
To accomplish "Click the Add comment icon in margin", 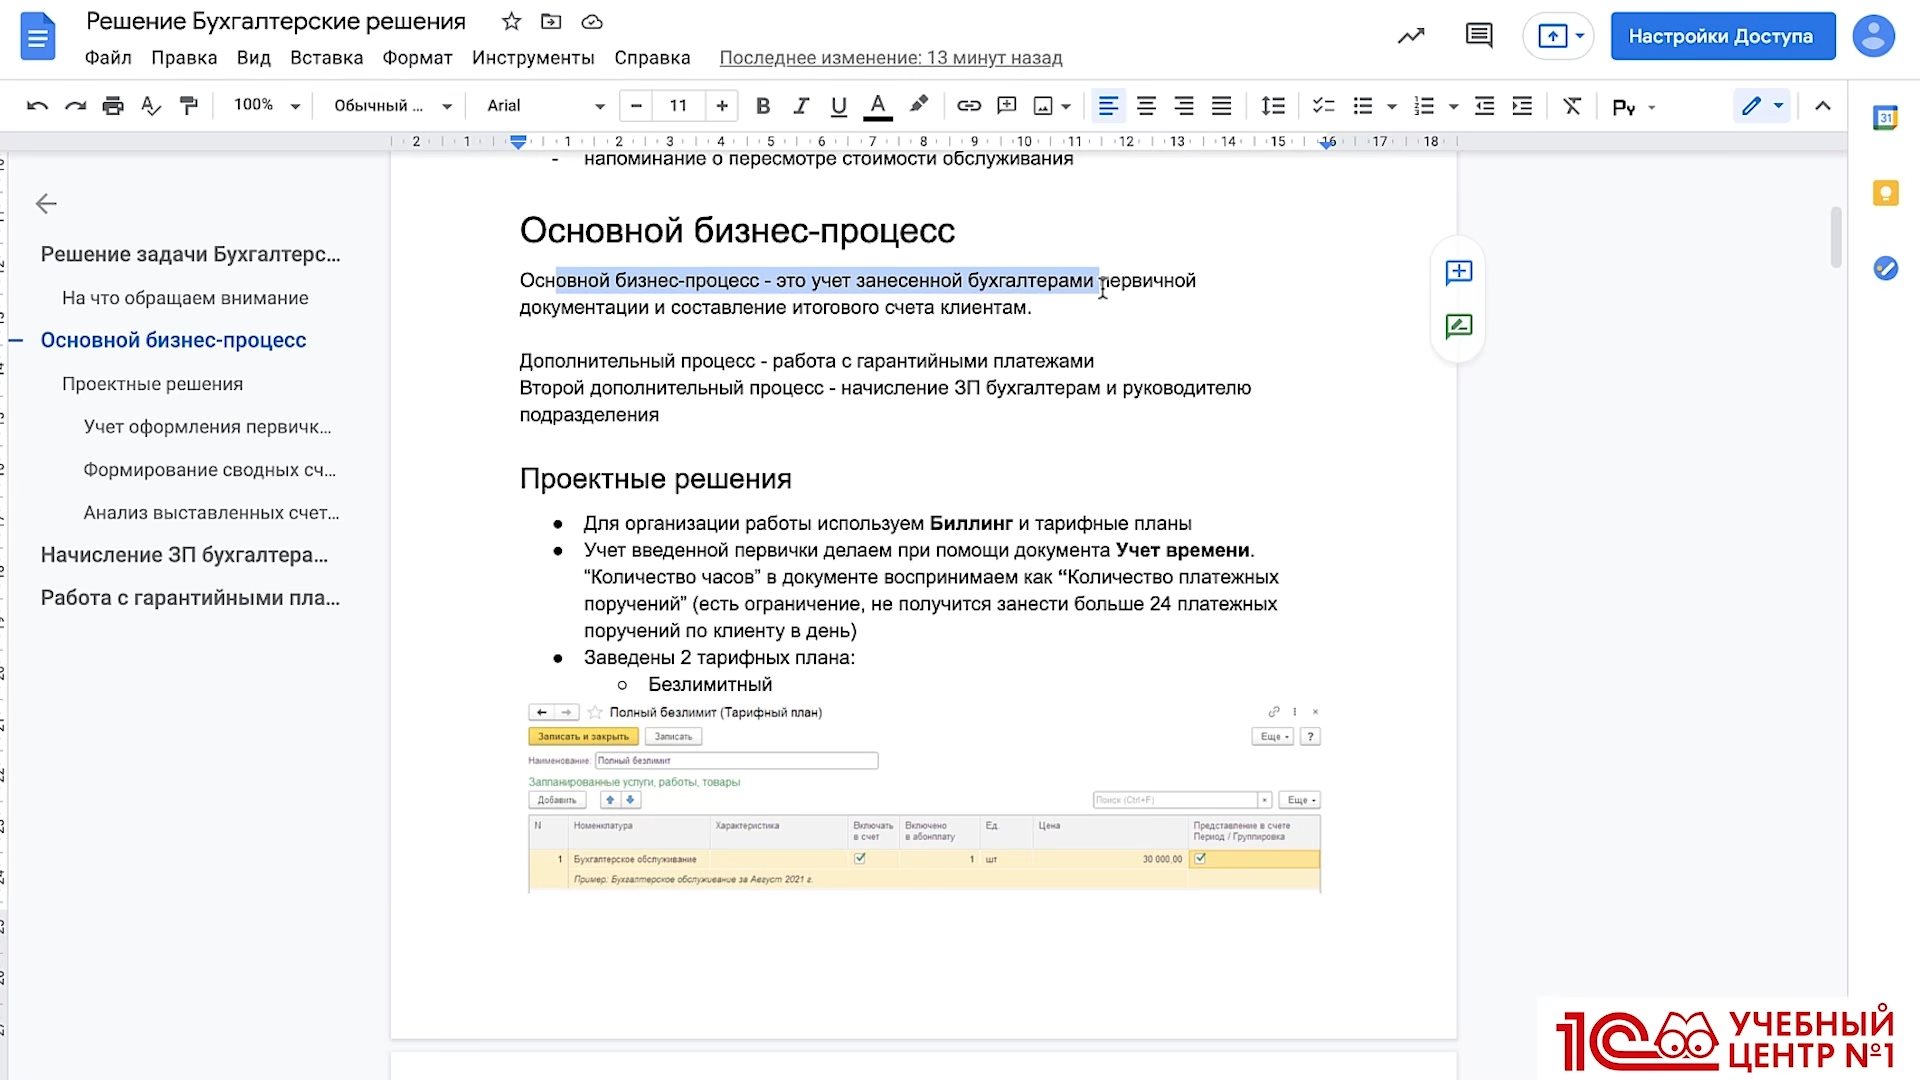I will click(1458, 272).
